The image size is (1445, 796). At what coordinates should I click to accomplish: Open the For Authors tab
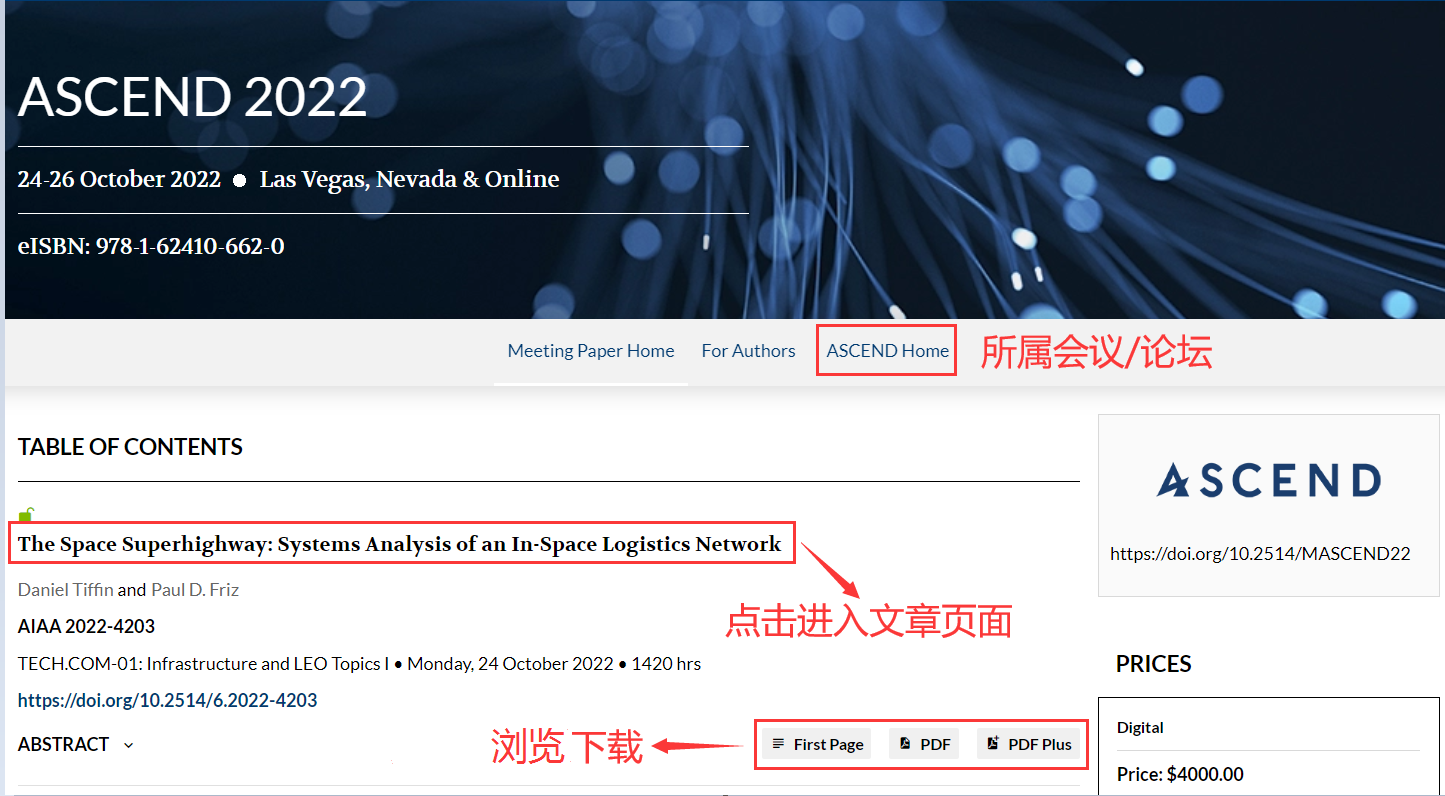tap(748, 351)
